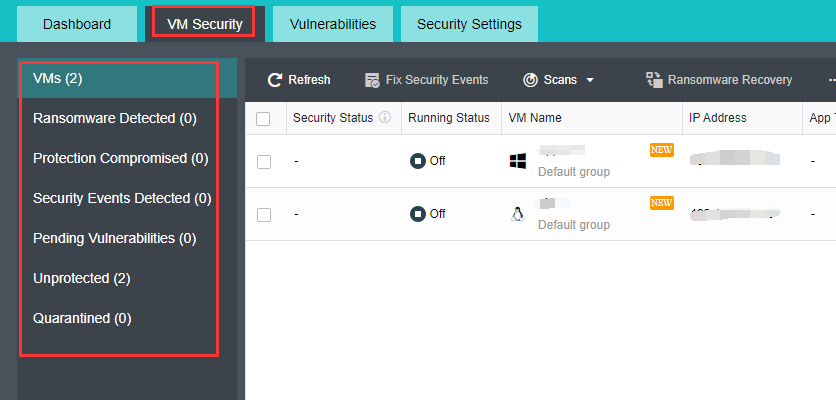Show Ransomware Detected (0) list

click(114, 118)
